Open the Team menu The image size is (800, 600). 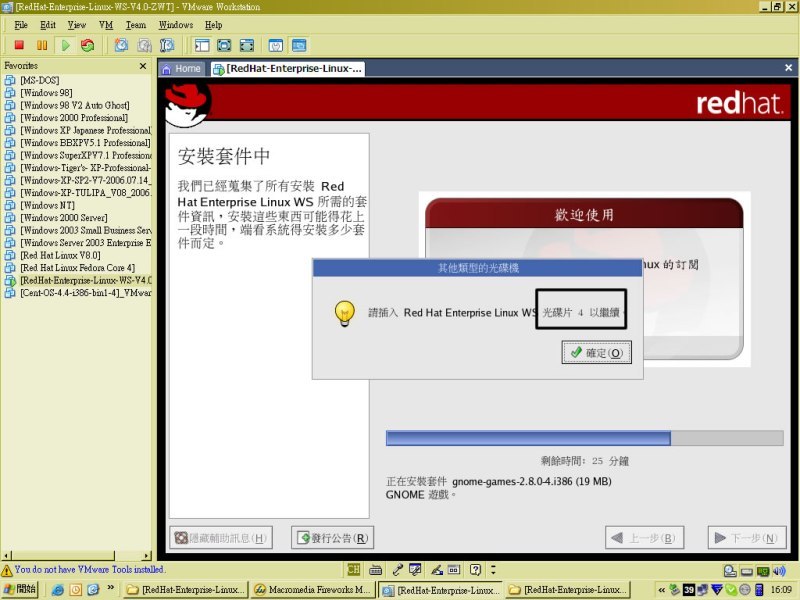[136, 25]
